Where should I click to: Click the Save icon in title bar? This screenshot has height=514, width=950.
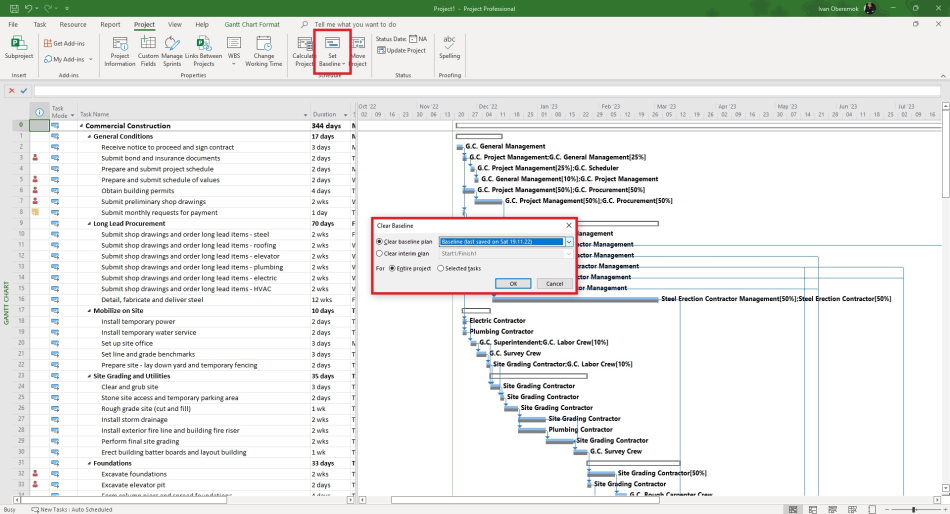14,8
